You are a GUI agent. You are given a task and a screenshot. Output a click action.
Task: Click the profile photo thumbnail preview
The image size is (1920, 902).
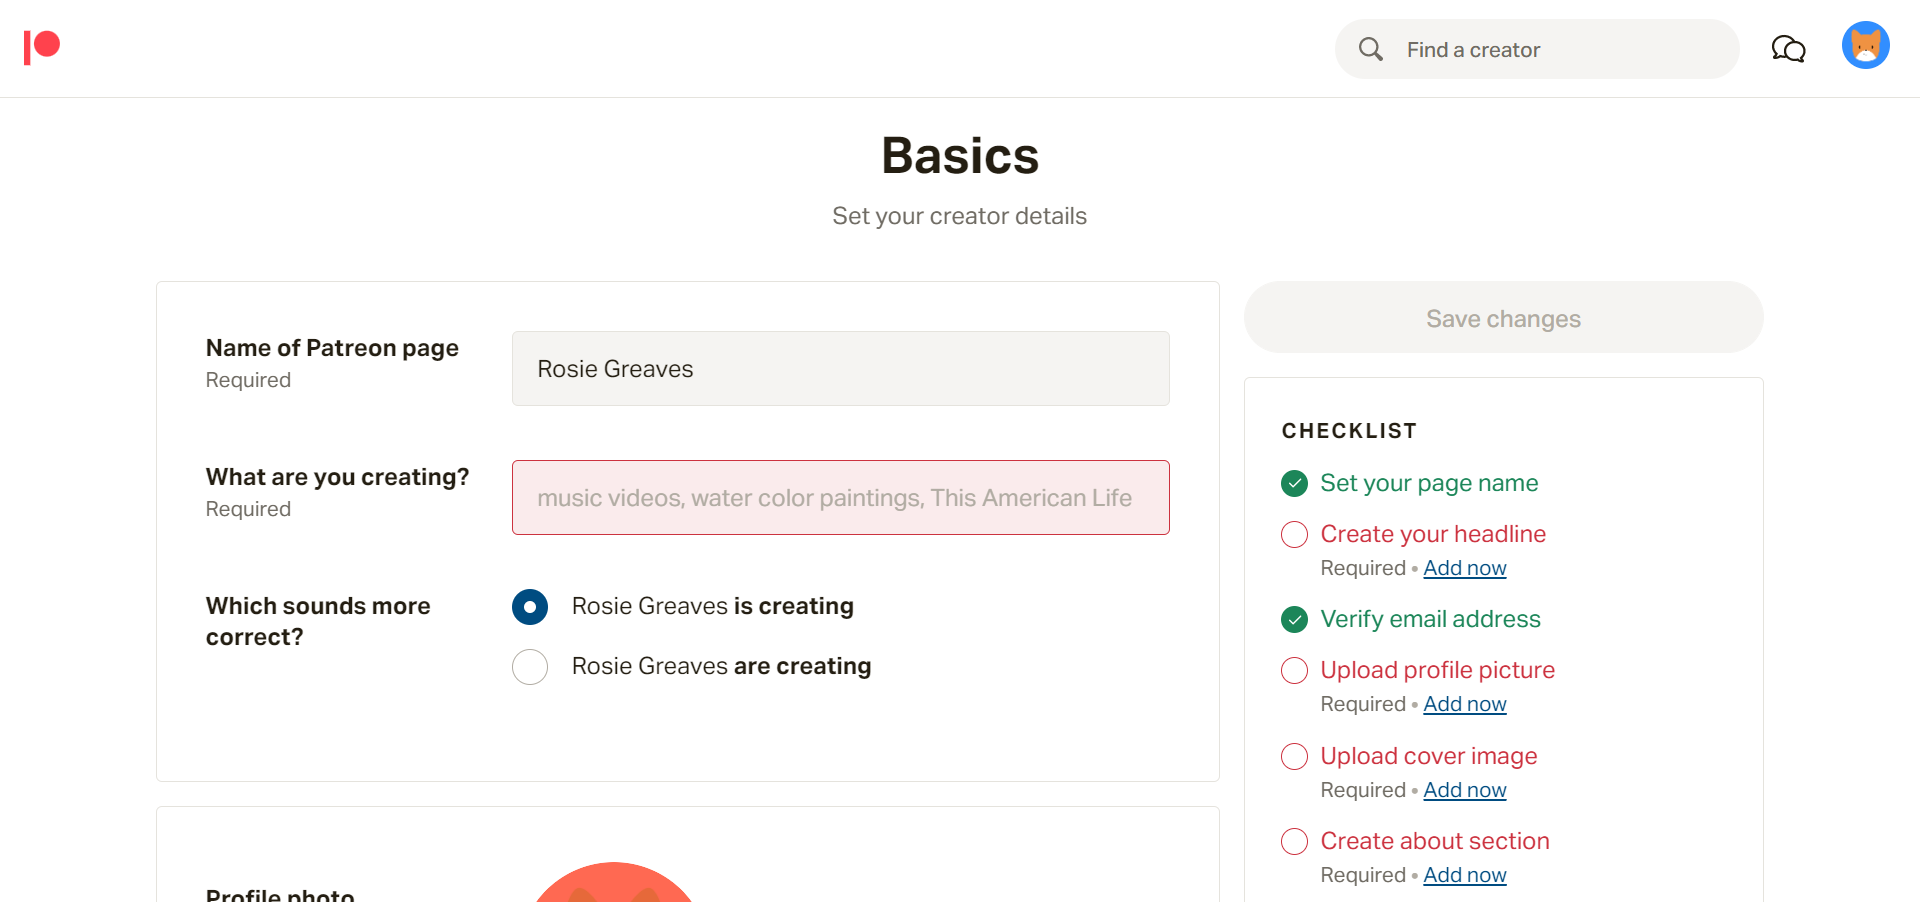coord(614,884)
